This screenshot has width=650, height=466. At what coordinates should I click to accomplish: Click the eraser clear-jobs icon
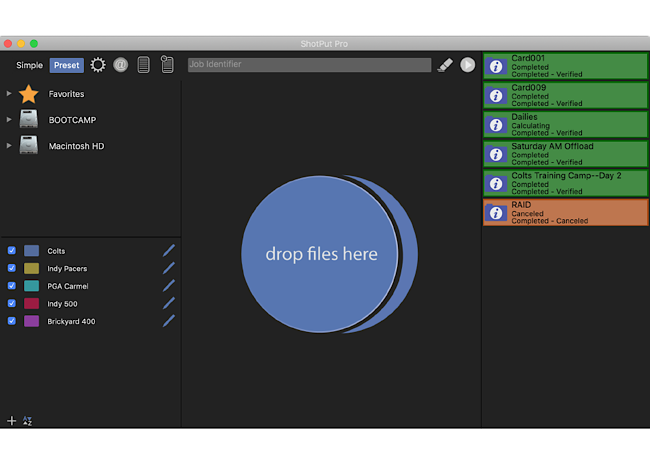(x=445, y=65)
